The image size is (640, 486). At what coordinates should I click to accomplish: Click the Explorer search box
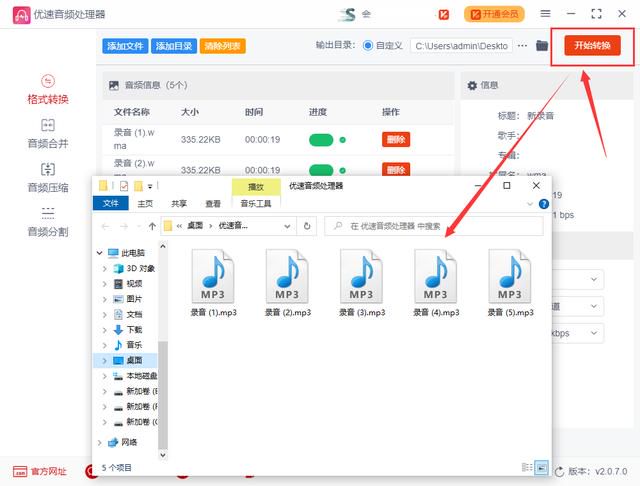pos(434,226)
